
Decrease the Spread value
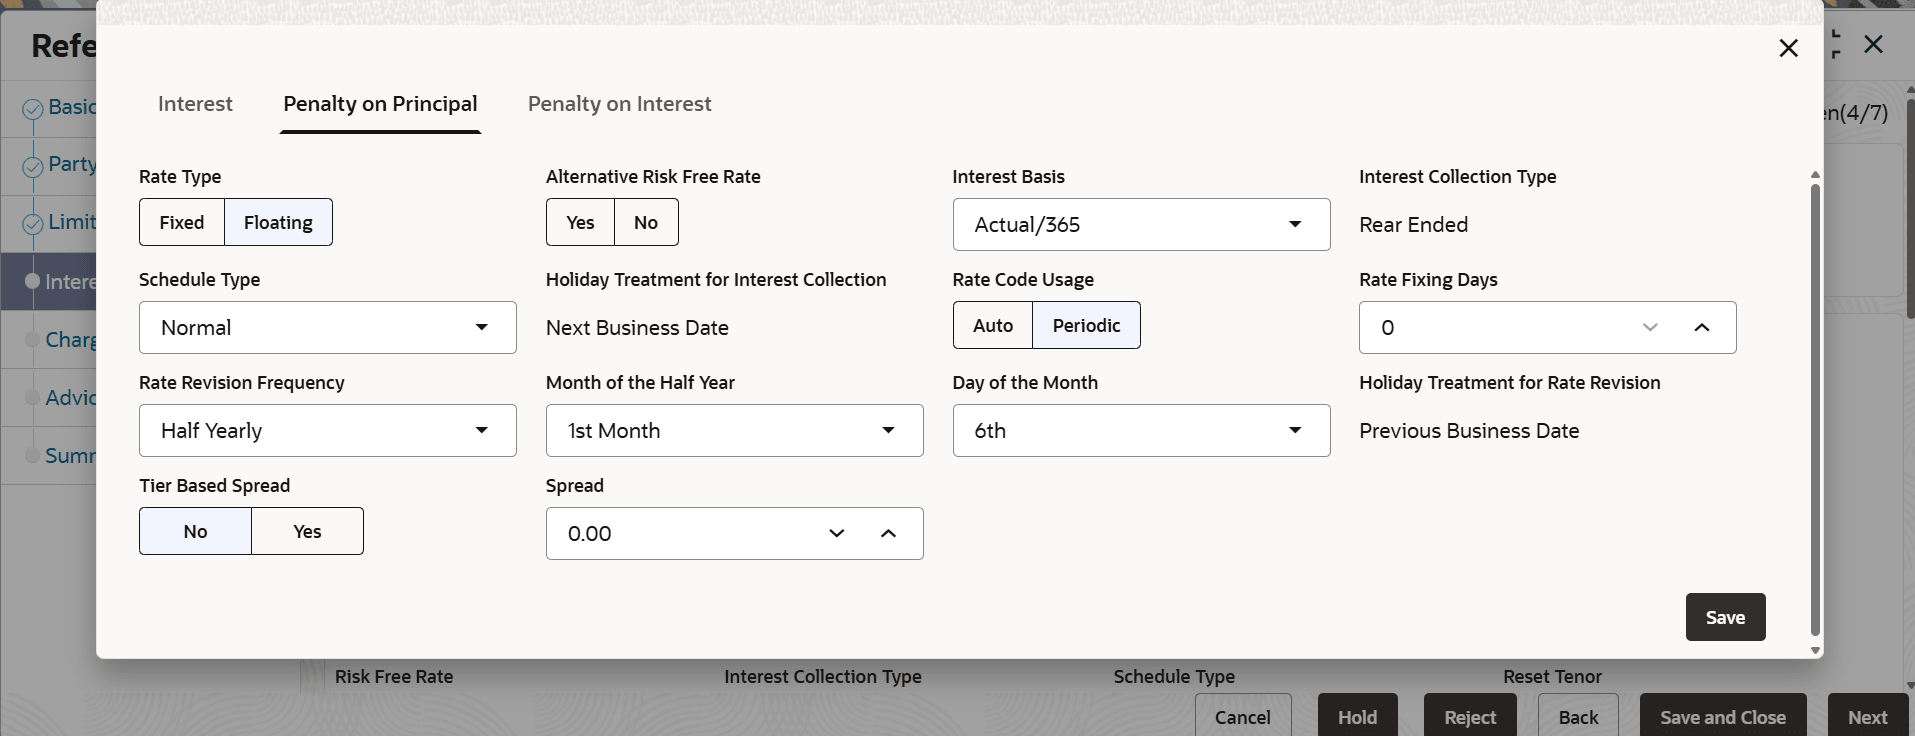click(x=837, y=533)
